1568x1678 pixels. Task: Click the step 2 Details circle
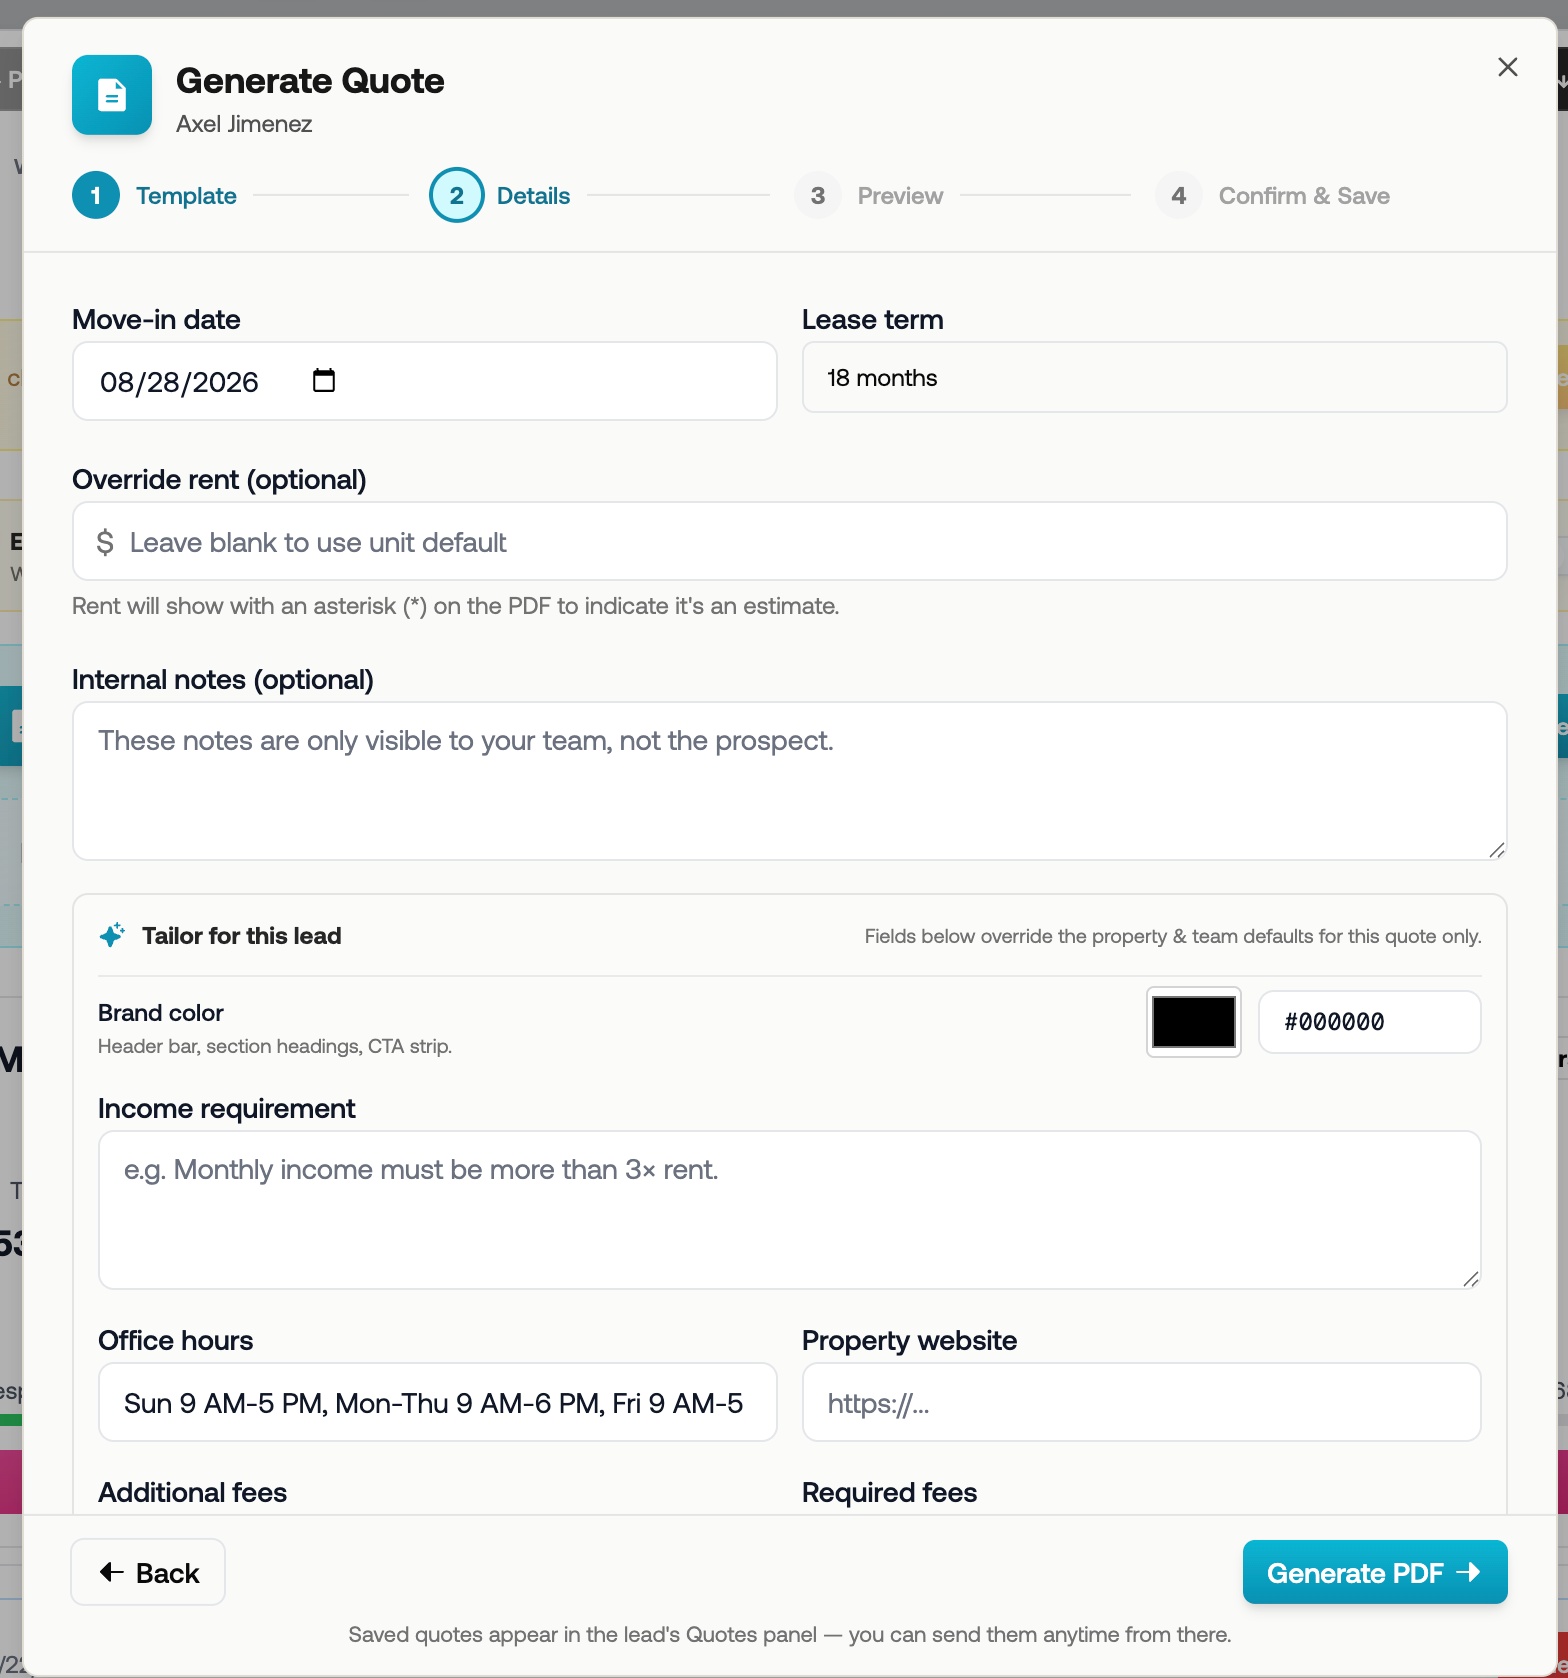[x=457, y=195]
